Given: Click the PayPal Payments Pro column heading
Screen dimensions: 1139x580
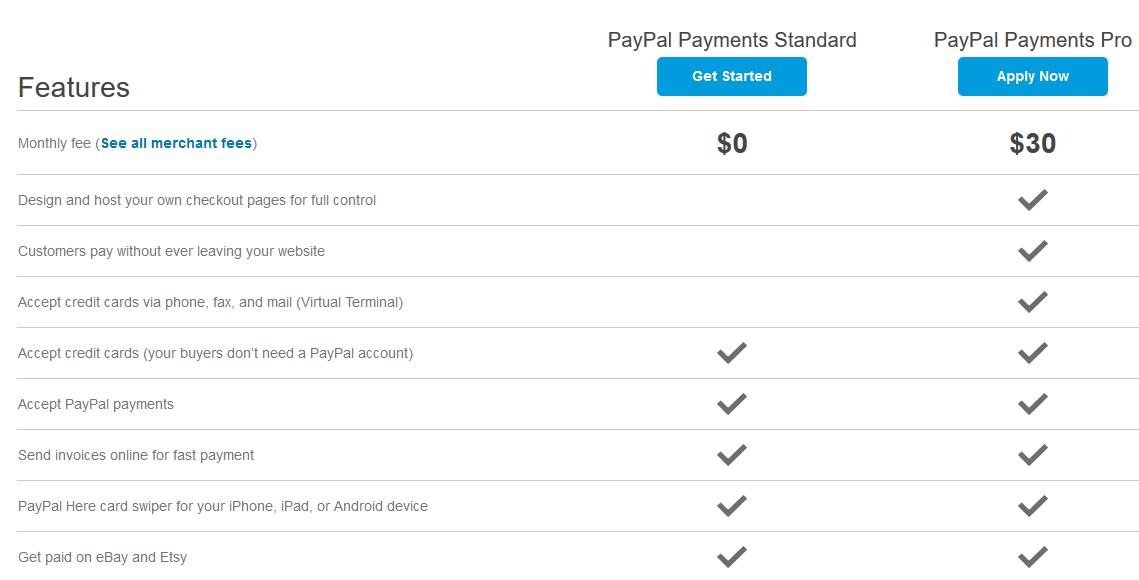Looking at the screenshot, I should click(1032, 40).
